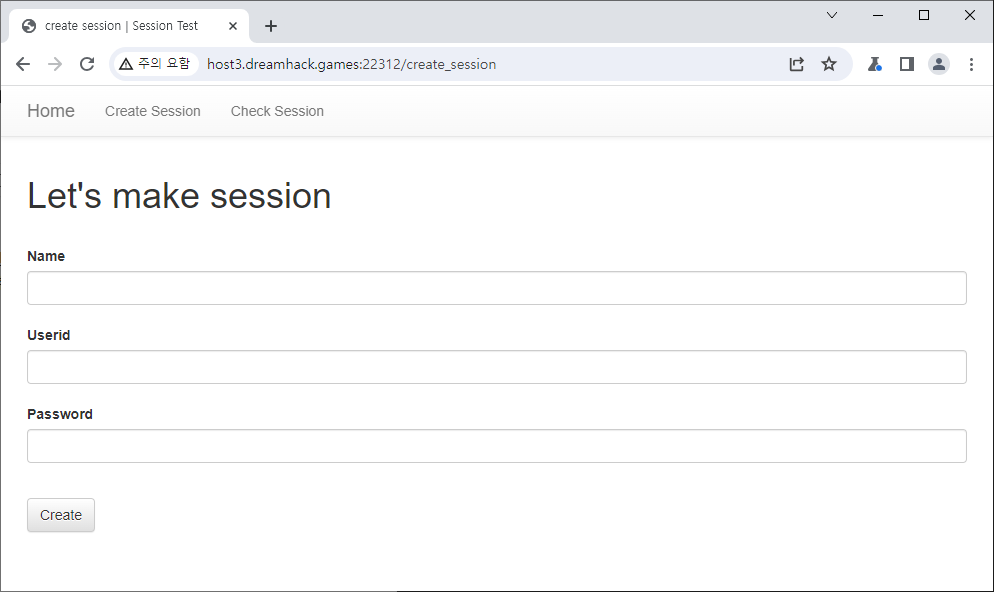Open the Chrome Labs flask icon
The width and height of the screenshot is (994, 592).
click(874, 64)
